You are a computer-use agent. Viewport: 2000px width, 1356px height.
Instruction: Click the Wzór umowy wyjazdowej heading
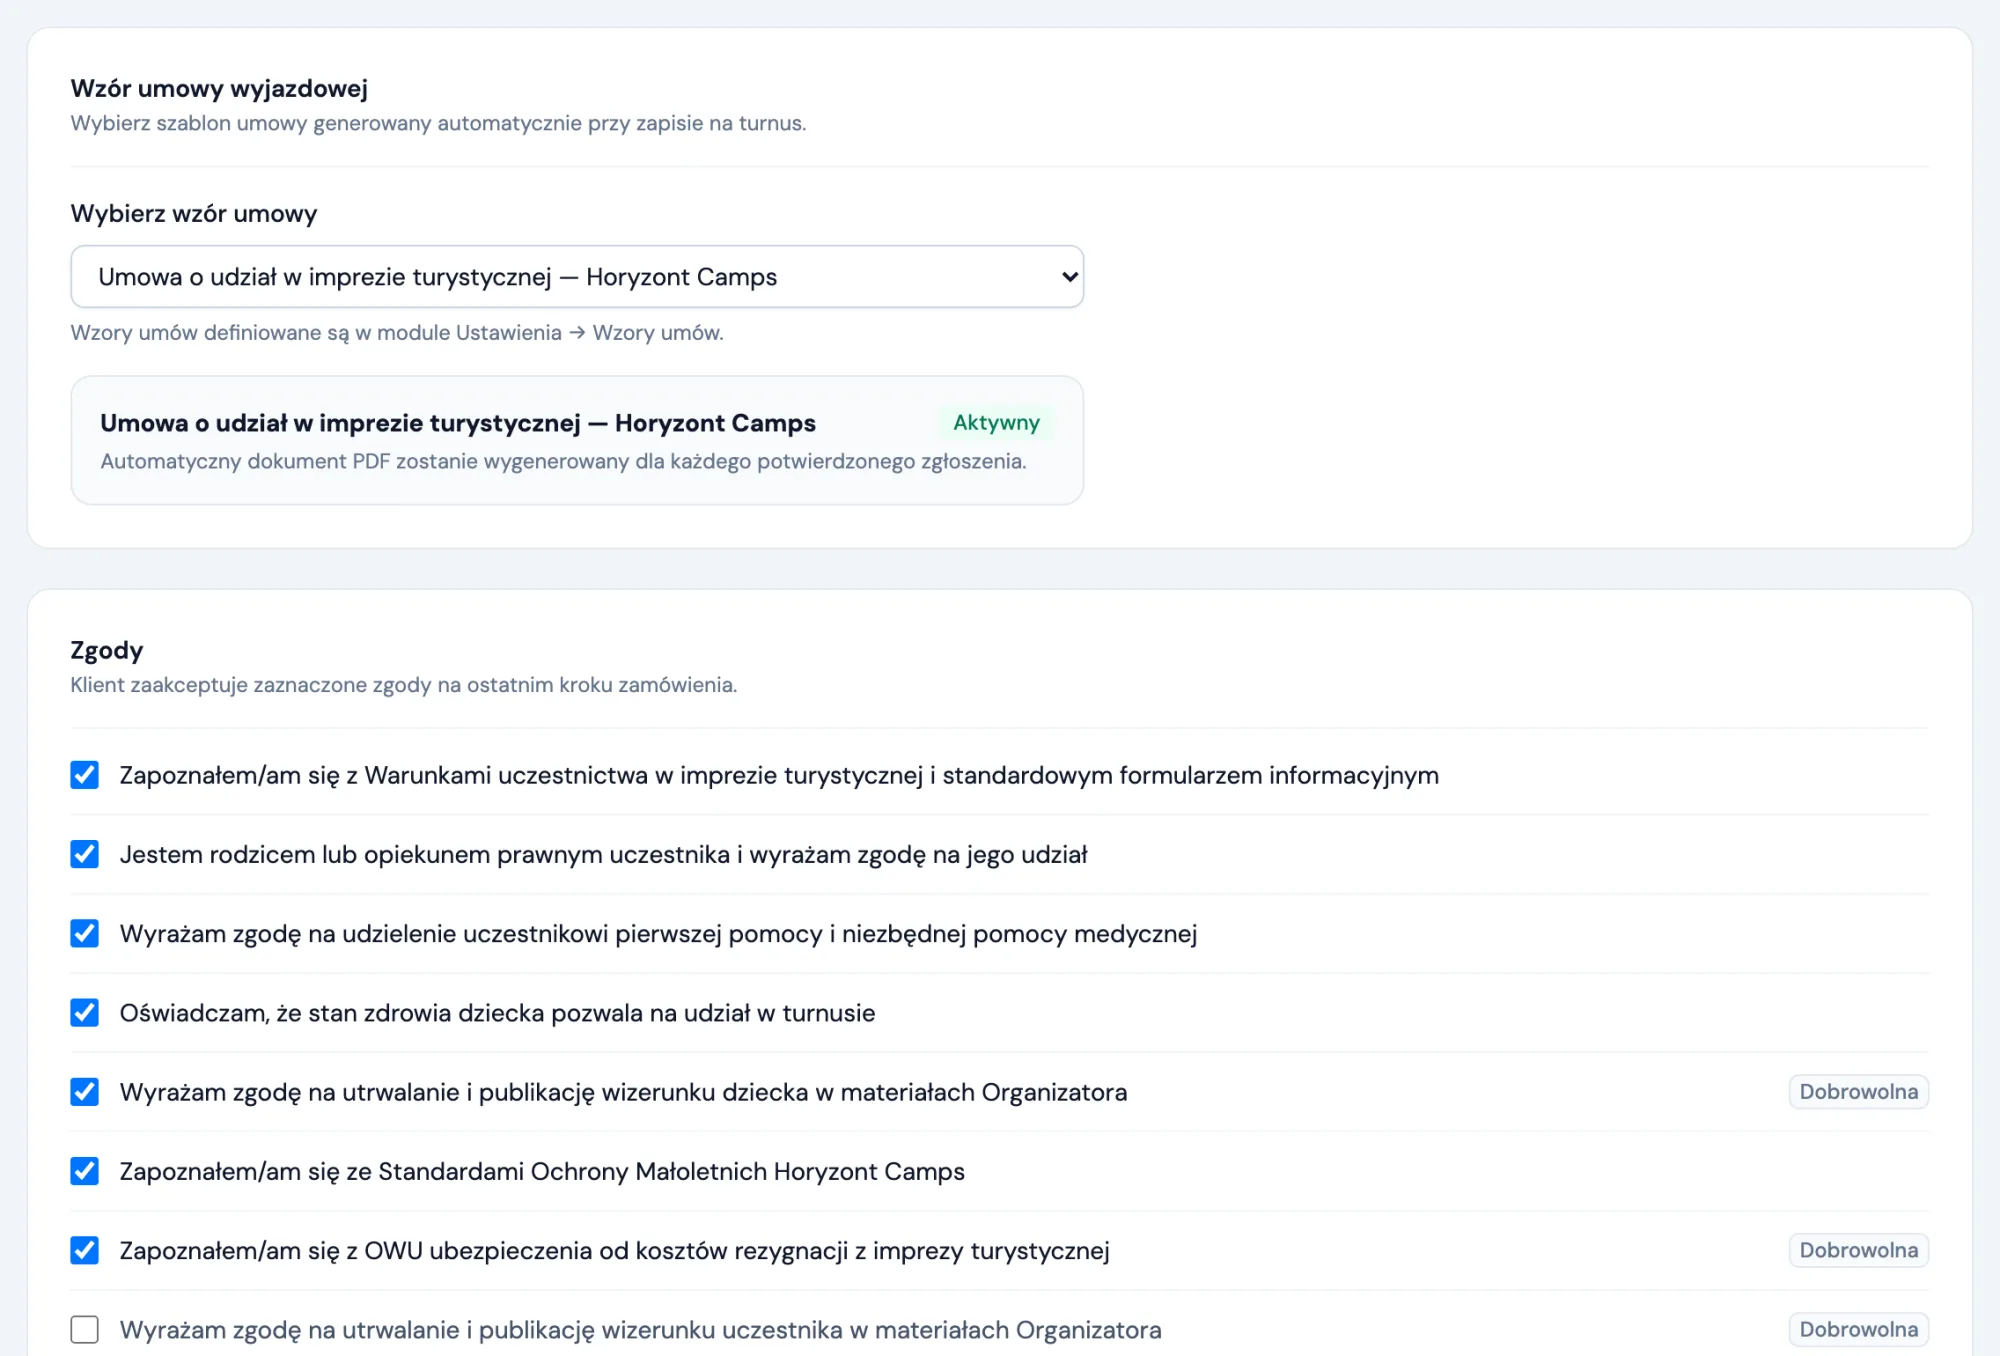[219, 88]
